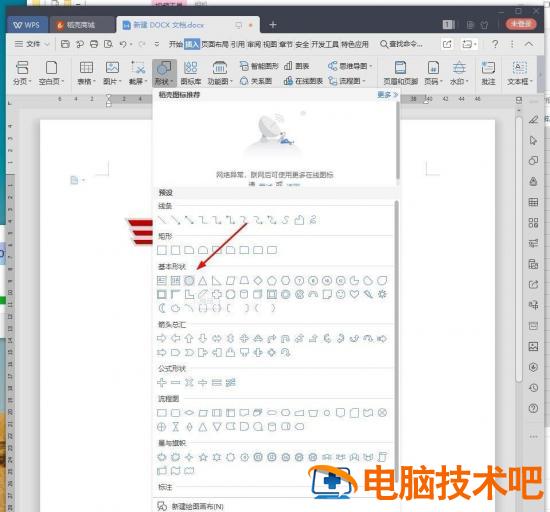Open the 开发工具 developer tools tab
The height and width of the screenshot is (512, 550).
(x=325, y=44)
